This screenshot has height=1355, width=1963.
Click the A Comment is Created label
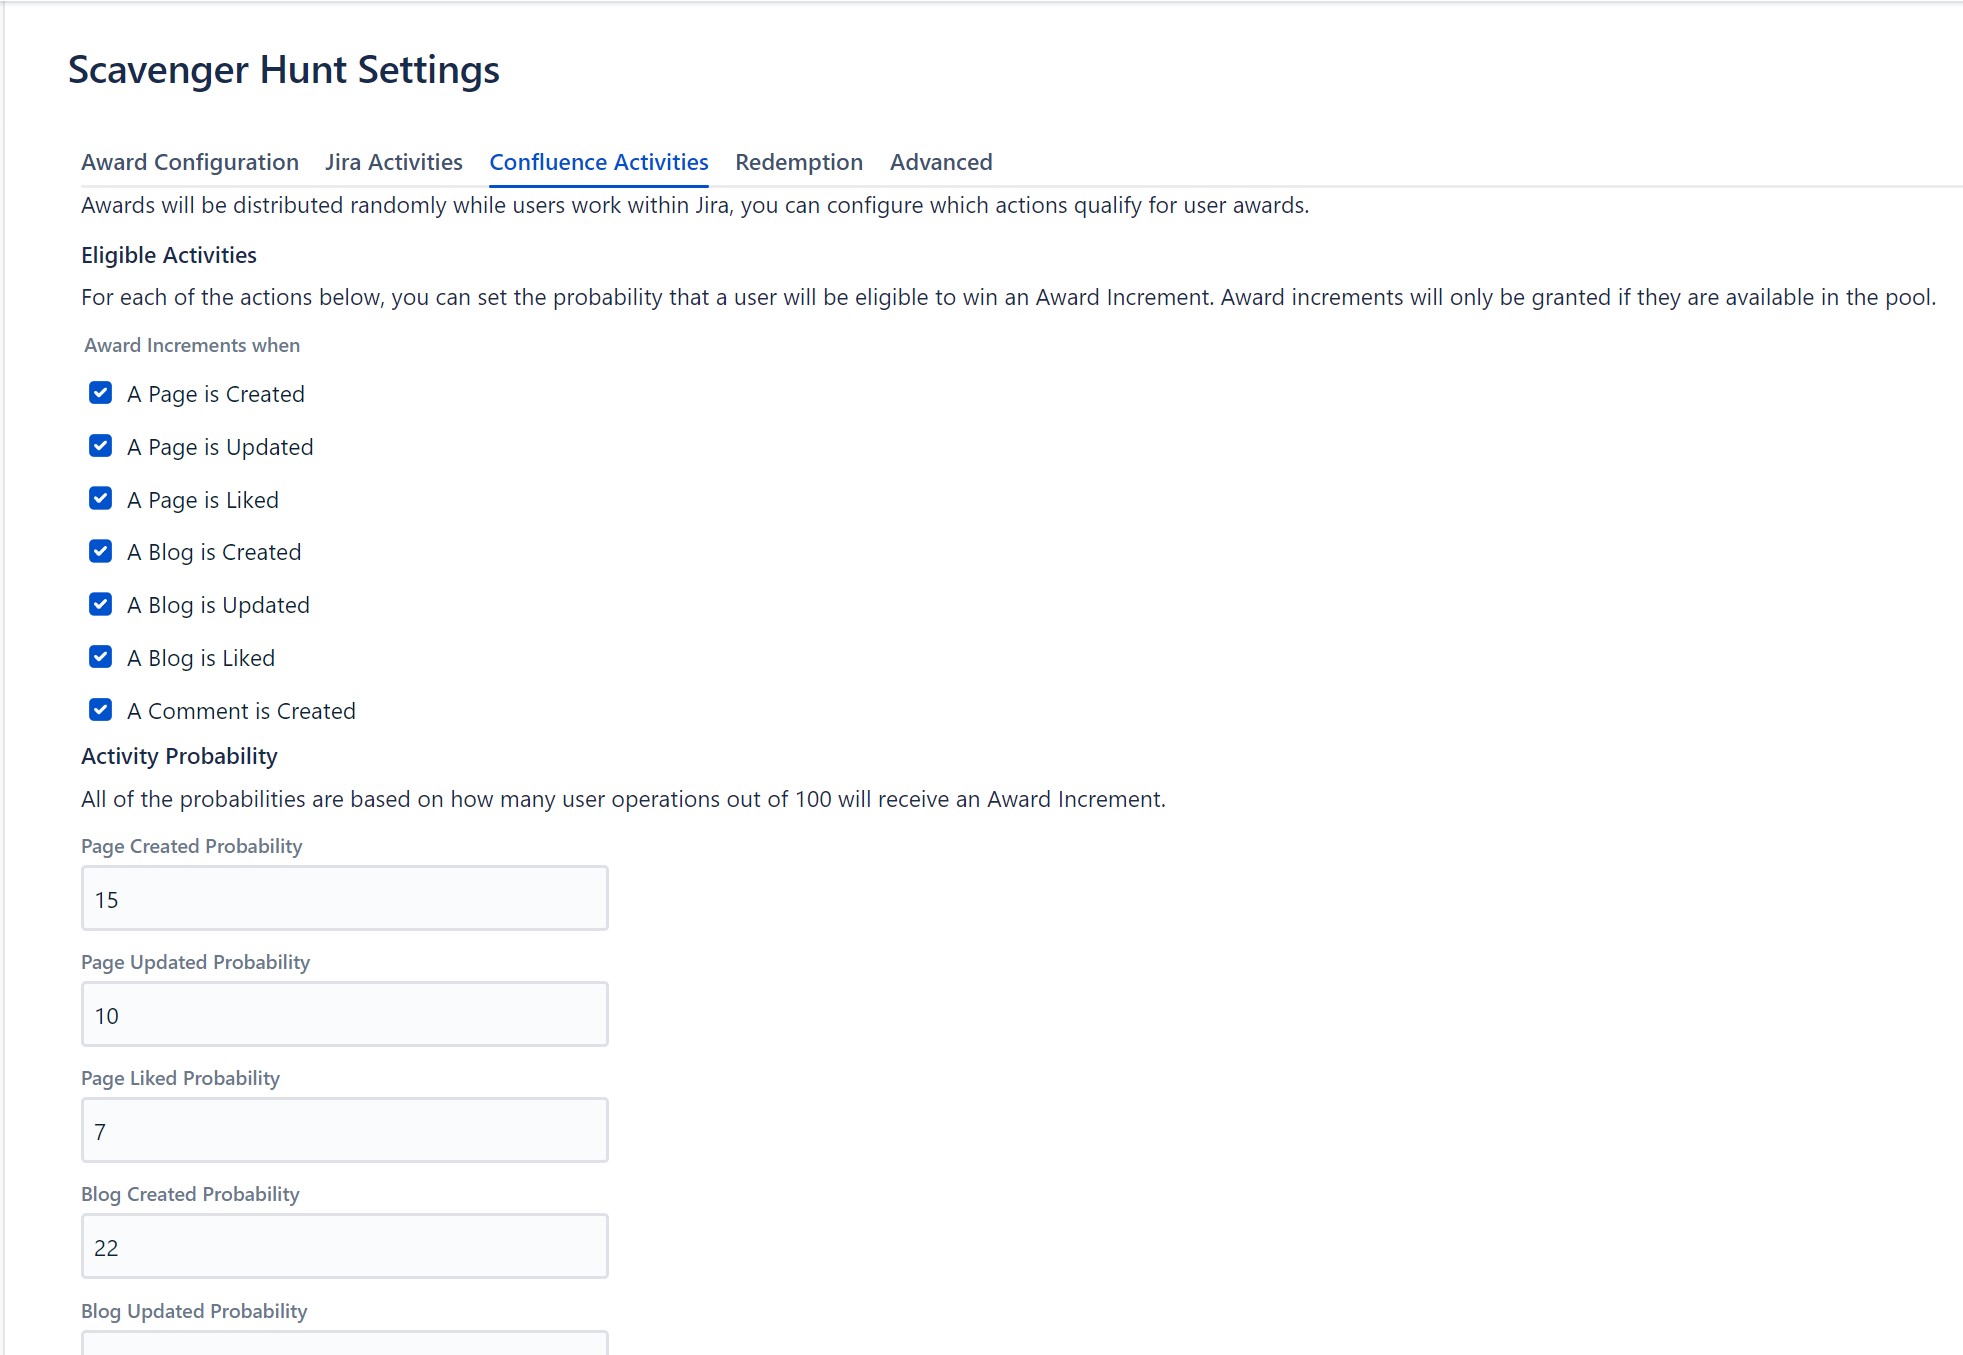pyautogui.click(x=241, y=711)
